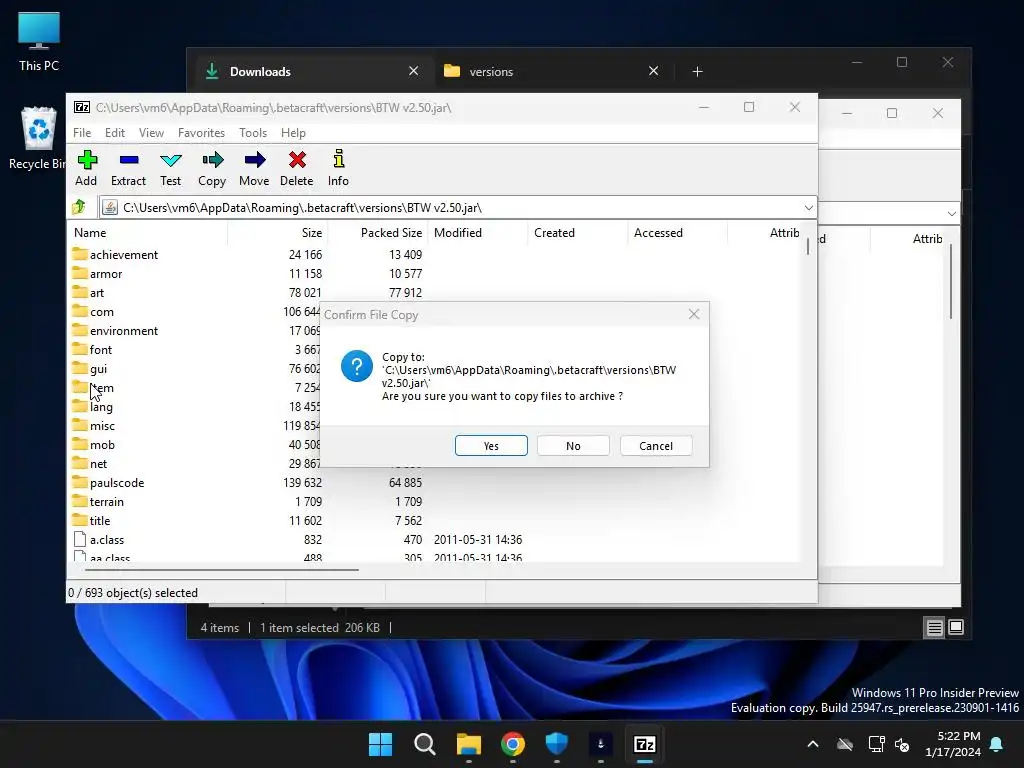Screen dimensions: 1024x768
Task: Click the Up one level folder icon
Action: [80, 208]
